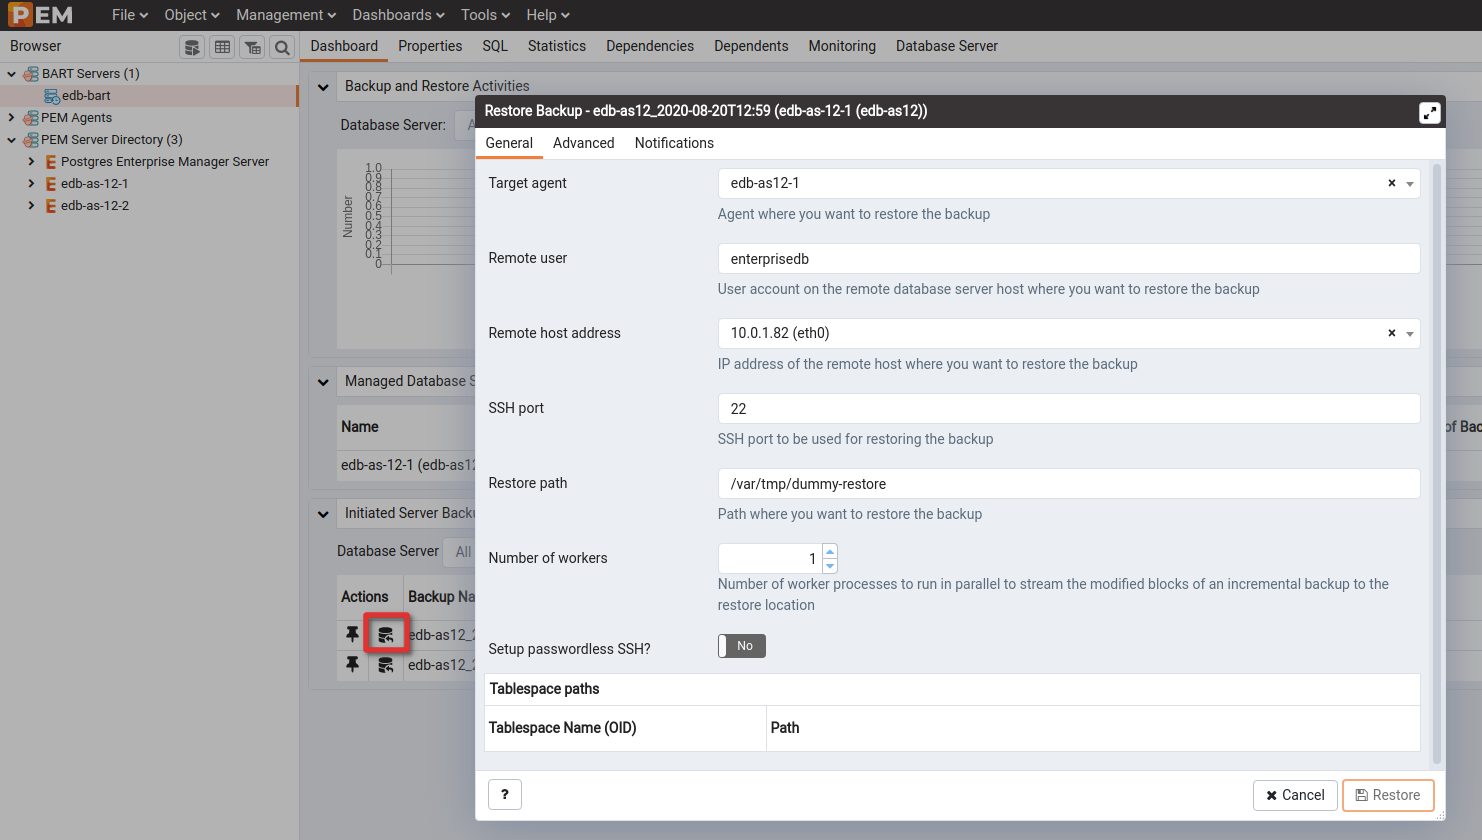Click the edb-as-12-2 server icon
The image size is (1482, 840).
(50, 206)
